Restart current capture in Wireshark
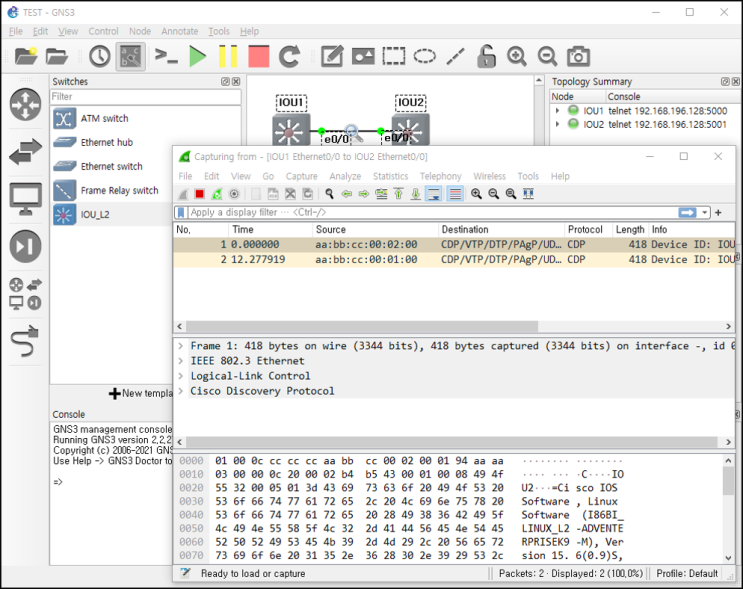 (217, 194)
